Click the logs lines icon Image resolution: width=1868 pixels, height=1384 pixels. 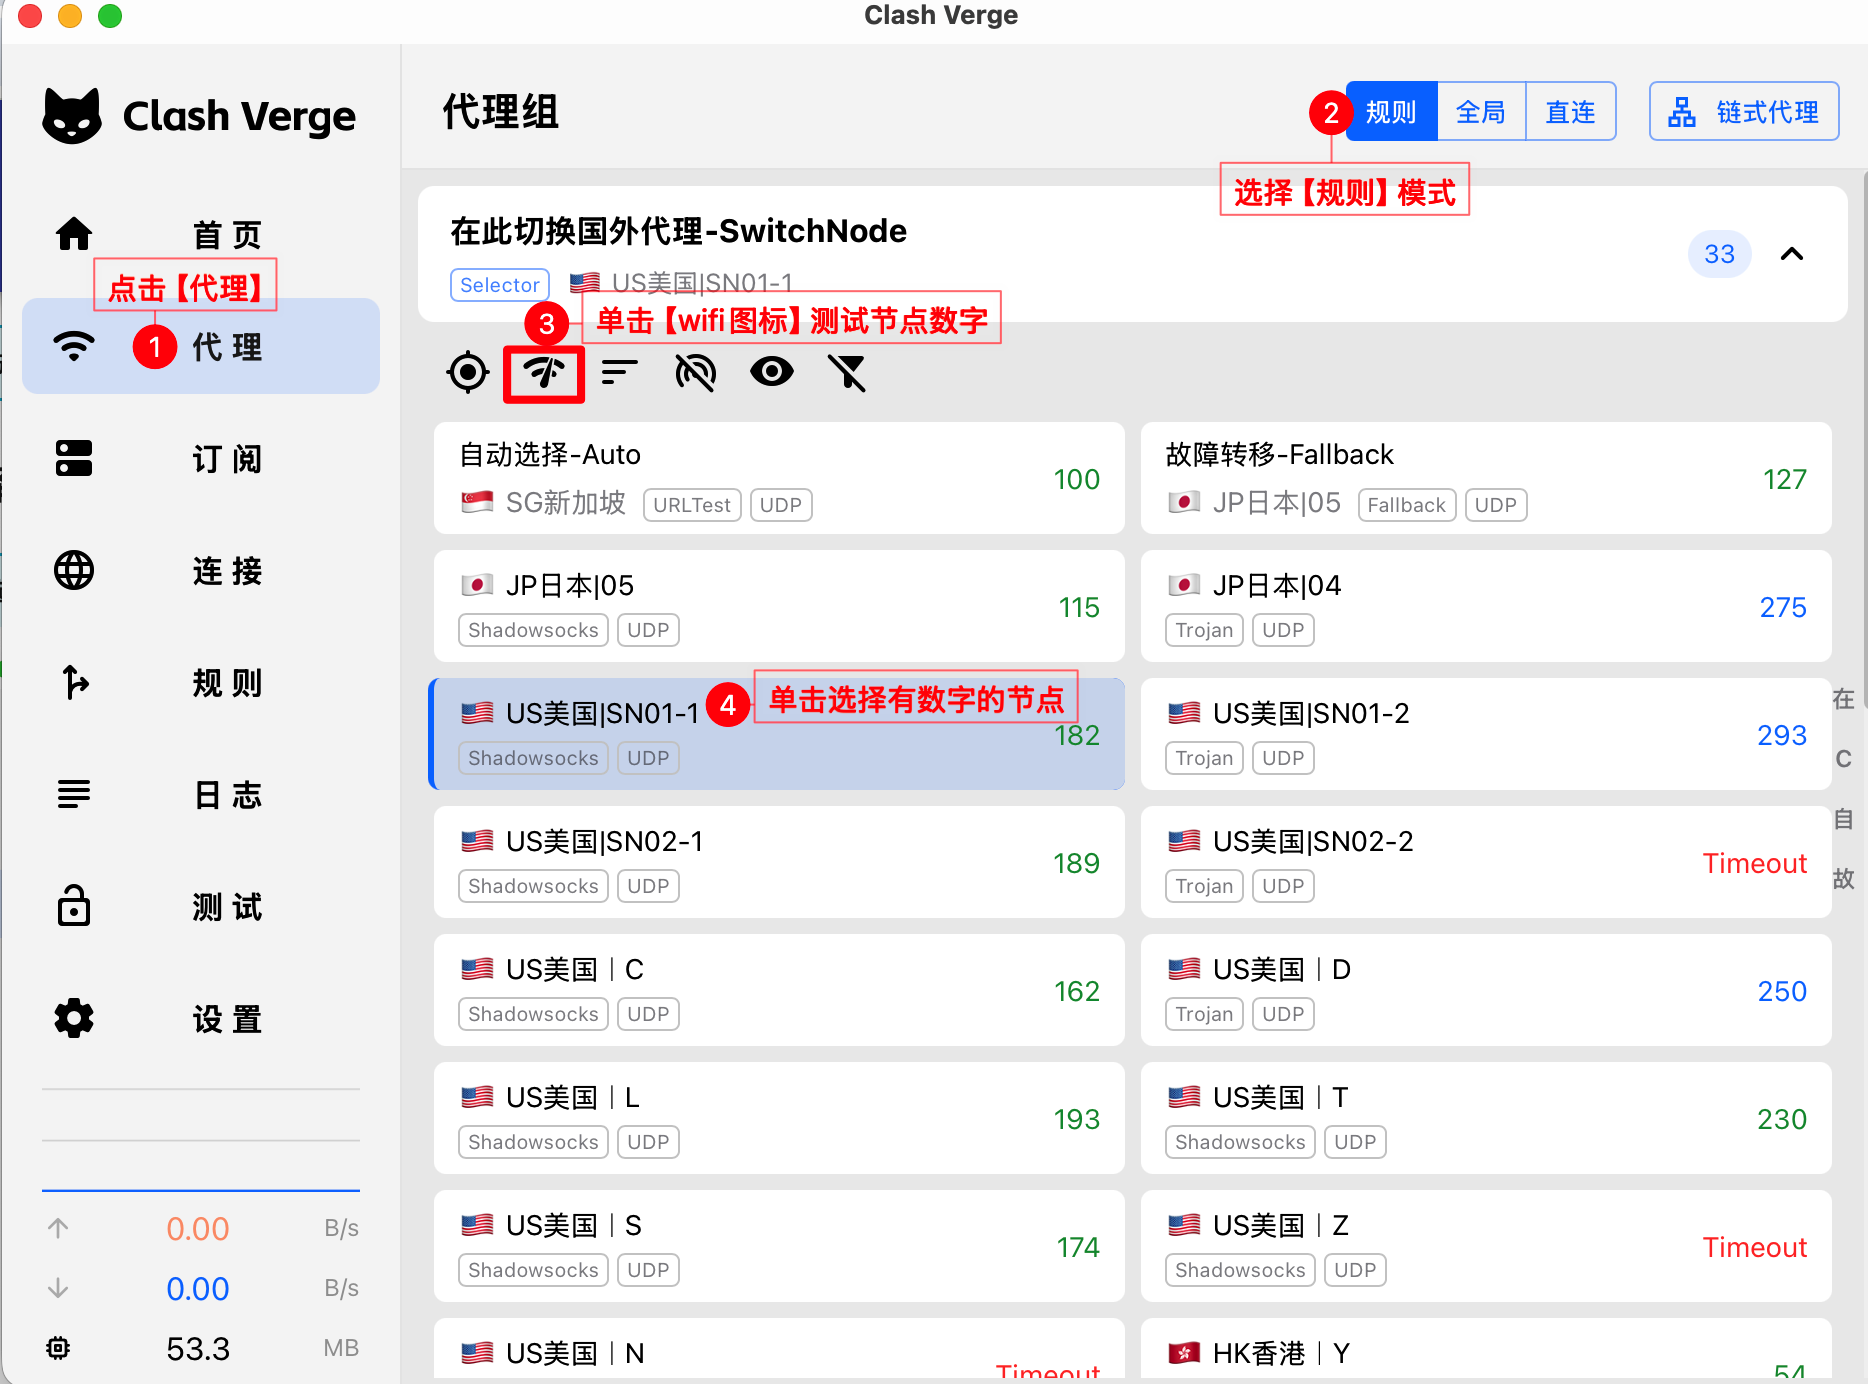click(74, 795)
